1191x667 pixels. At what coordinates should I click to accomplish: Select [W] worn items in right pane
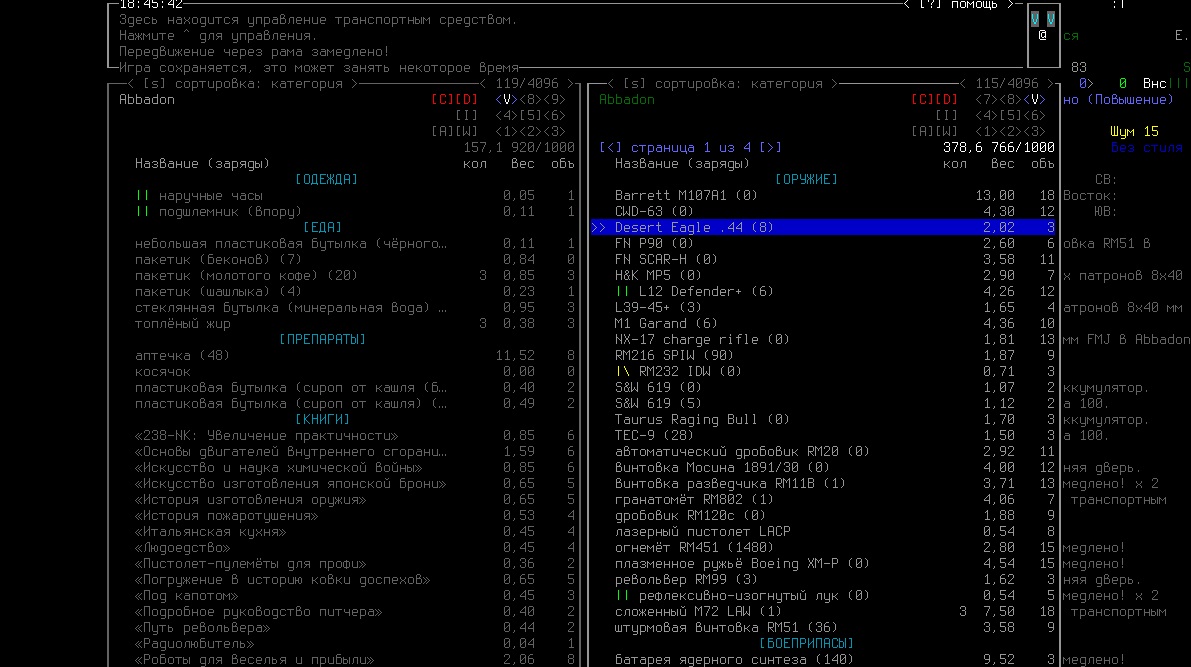point(946,131)
